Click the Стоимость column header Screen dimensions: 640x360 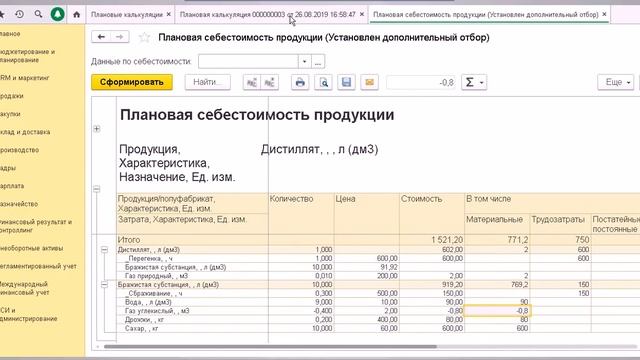422,199
